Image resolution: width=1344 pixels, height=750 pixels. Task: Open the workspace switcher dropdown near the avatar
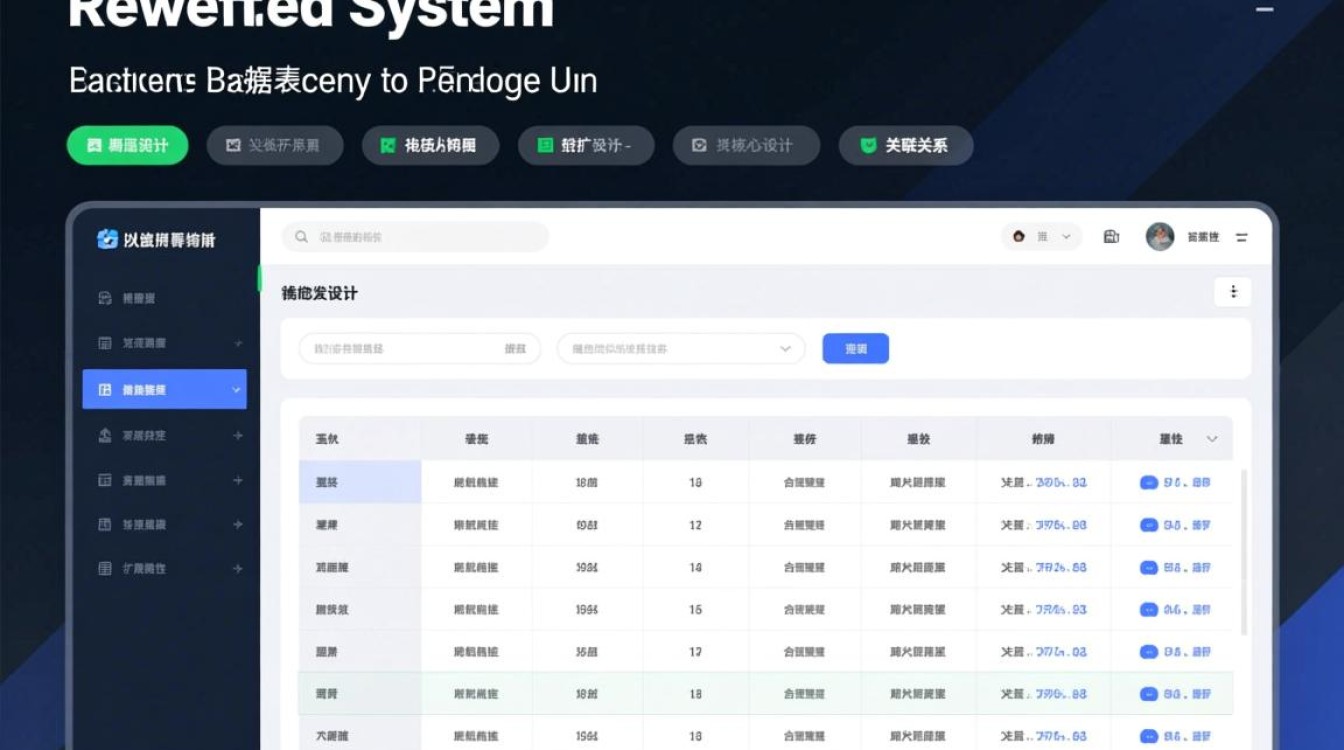pos(1041,237)
